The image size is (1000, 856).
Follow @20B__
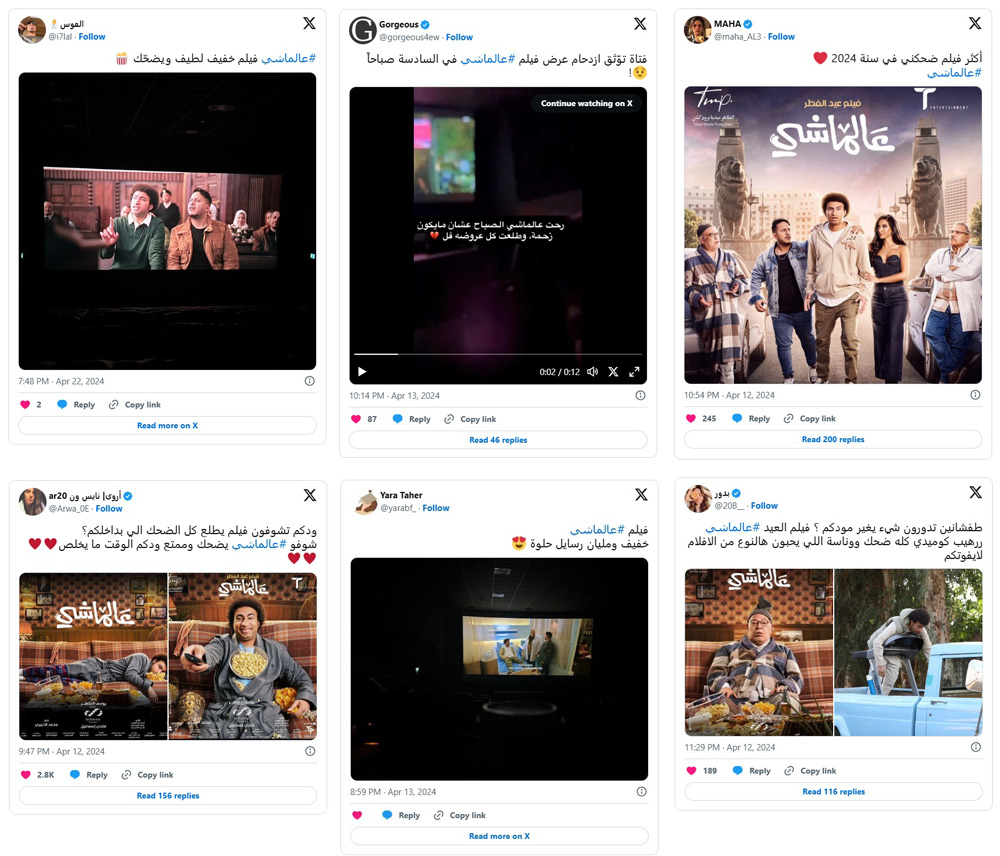click(x=764, y=505)
